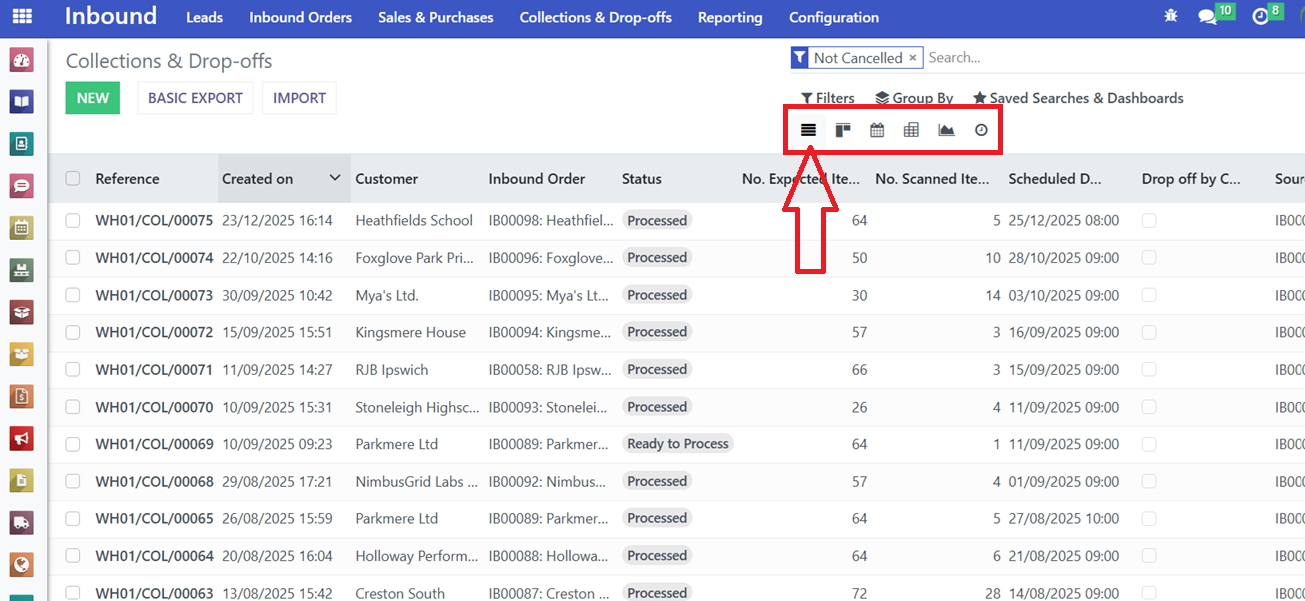
Task: Open the Reporting menu
Action: coord(730,17)
